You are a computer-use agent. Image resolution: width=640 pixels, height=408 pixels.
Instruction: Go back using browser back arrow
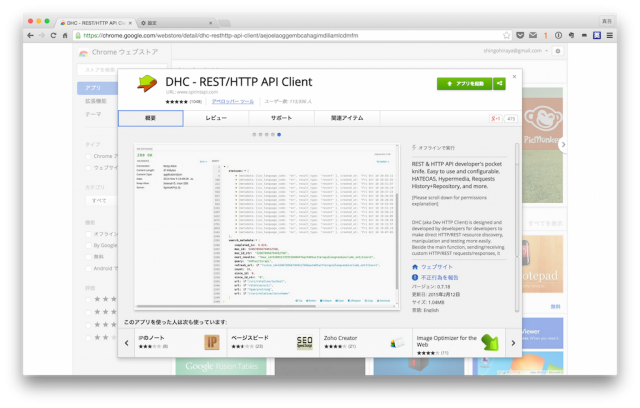[x=30, y=35]
